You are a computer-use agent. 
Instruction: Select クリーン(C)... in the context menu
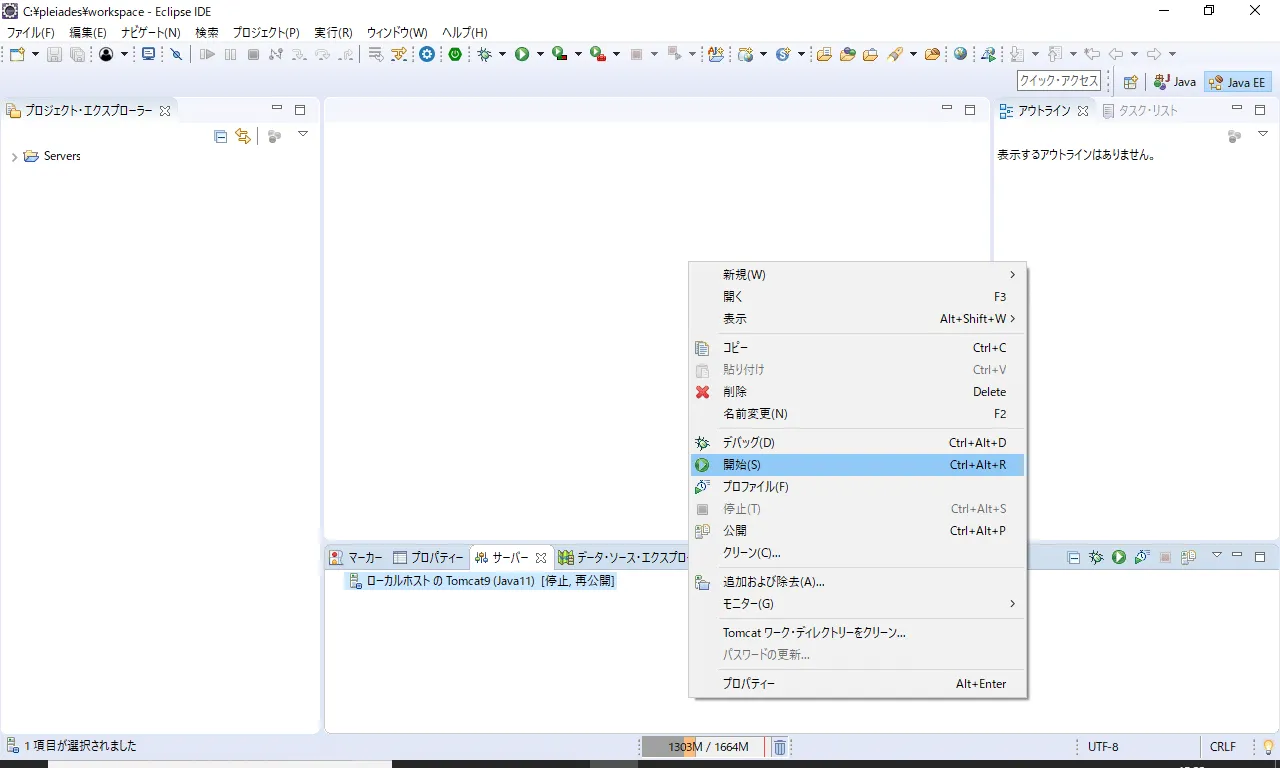(858, 553)
